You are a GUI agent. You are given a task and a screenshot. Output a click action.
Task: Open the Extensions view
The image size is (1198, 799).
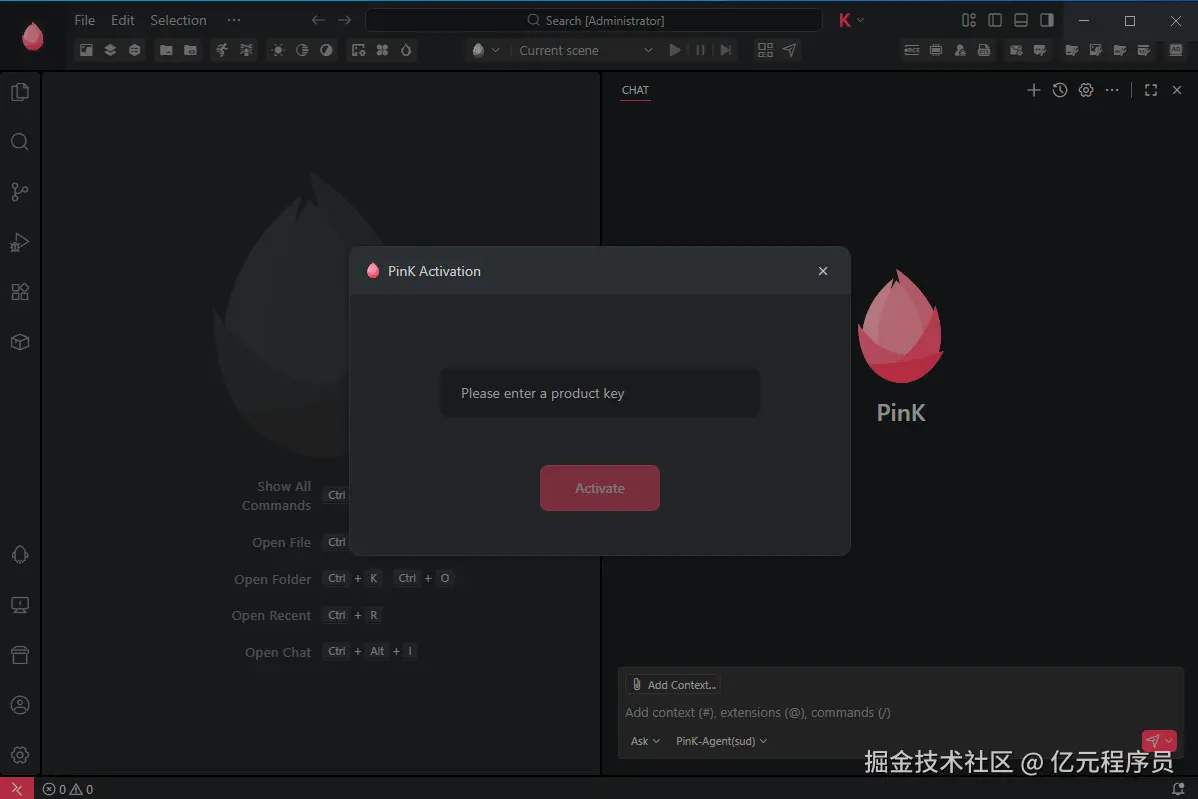(20, 292)
